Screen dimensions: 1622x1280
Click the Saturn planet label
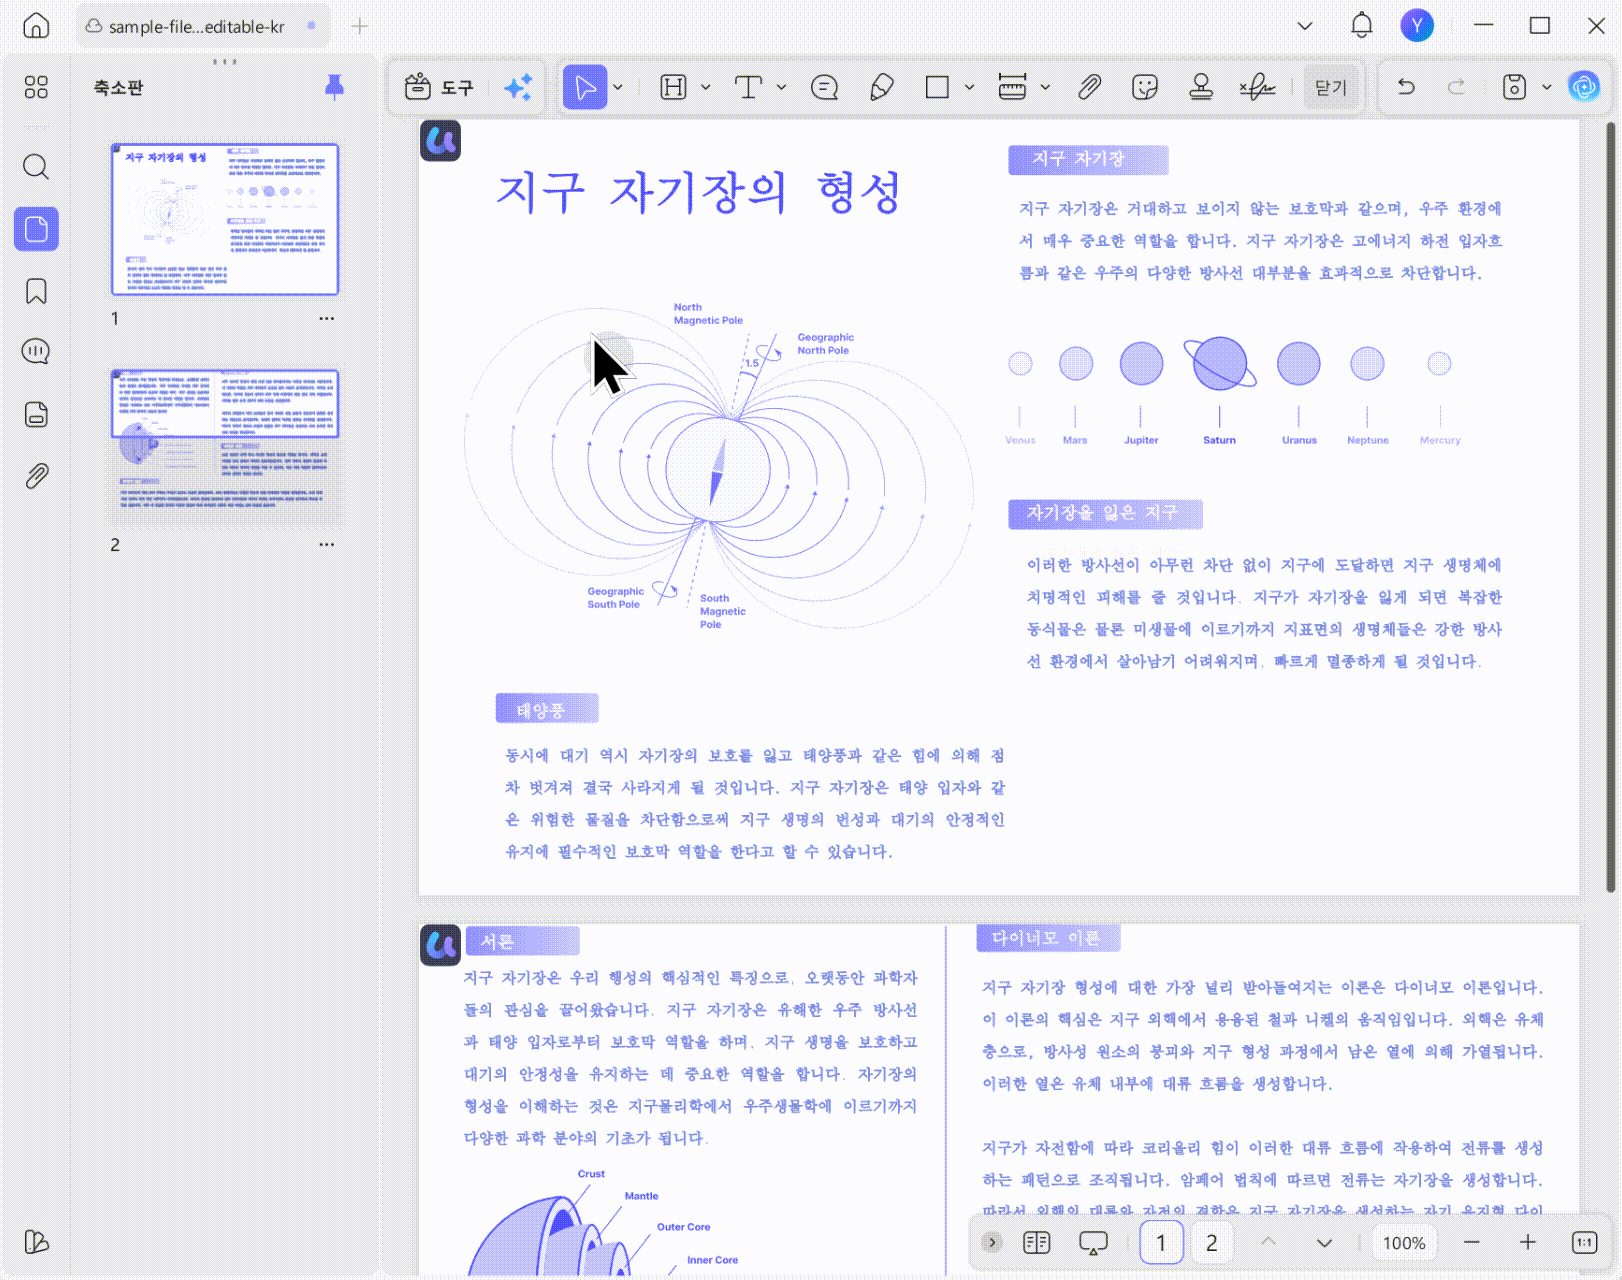[1219, 440]
